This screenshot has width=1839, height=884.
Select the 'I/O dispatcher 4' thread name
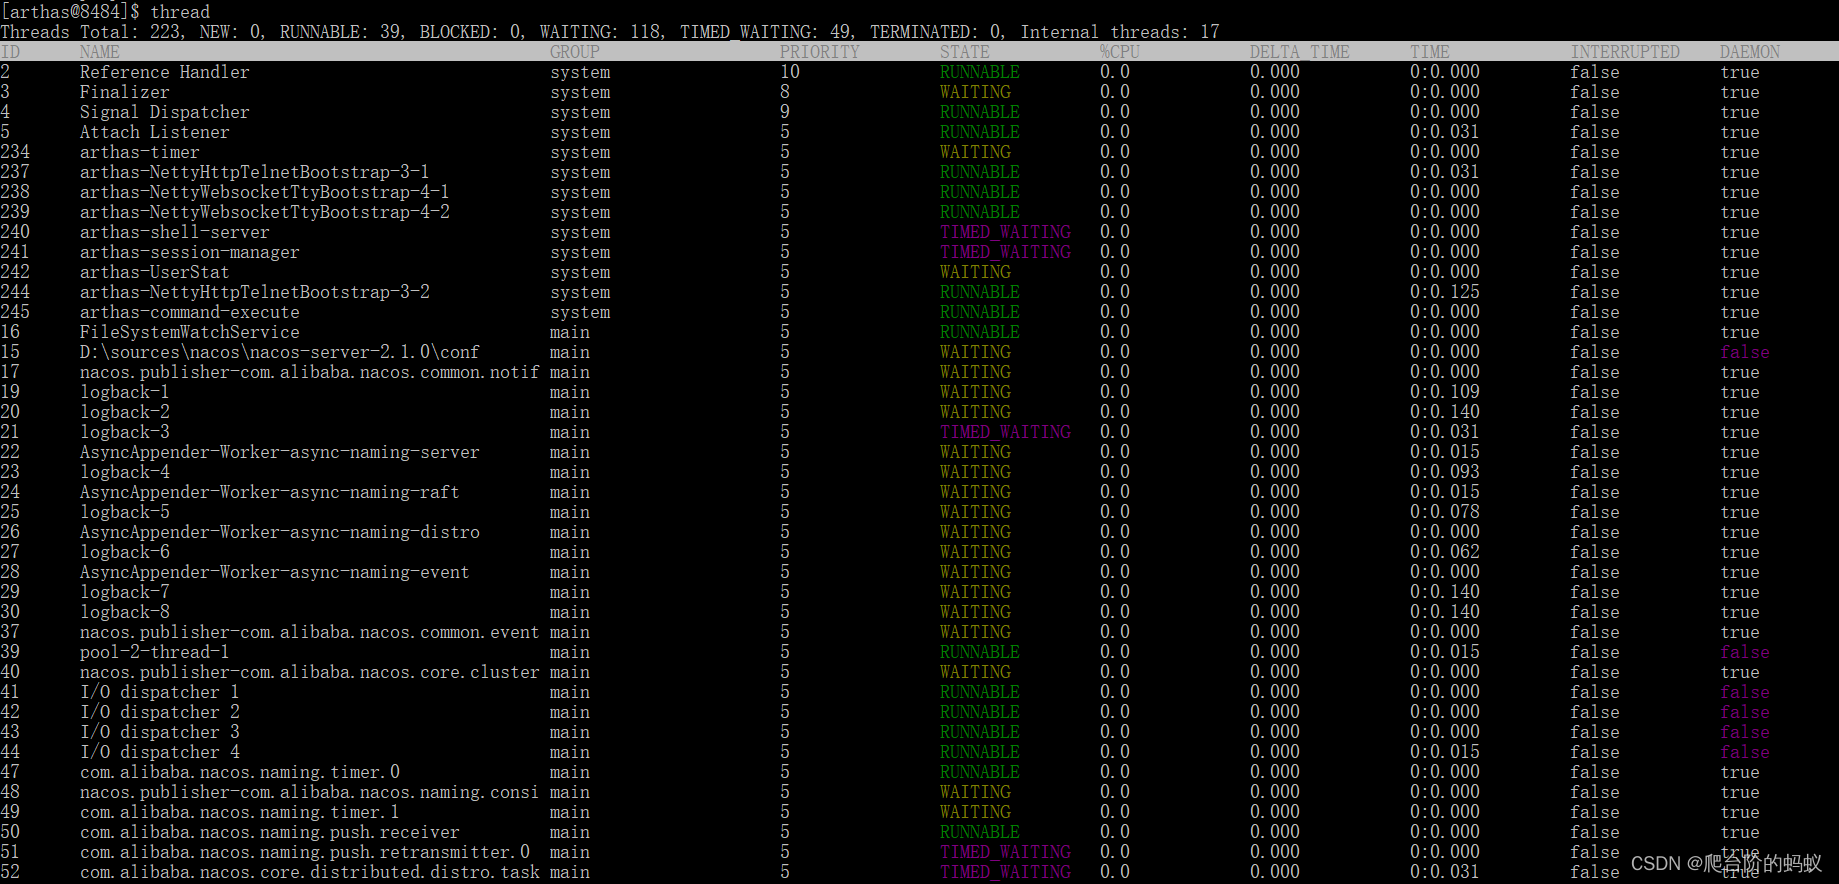point(160,752)
